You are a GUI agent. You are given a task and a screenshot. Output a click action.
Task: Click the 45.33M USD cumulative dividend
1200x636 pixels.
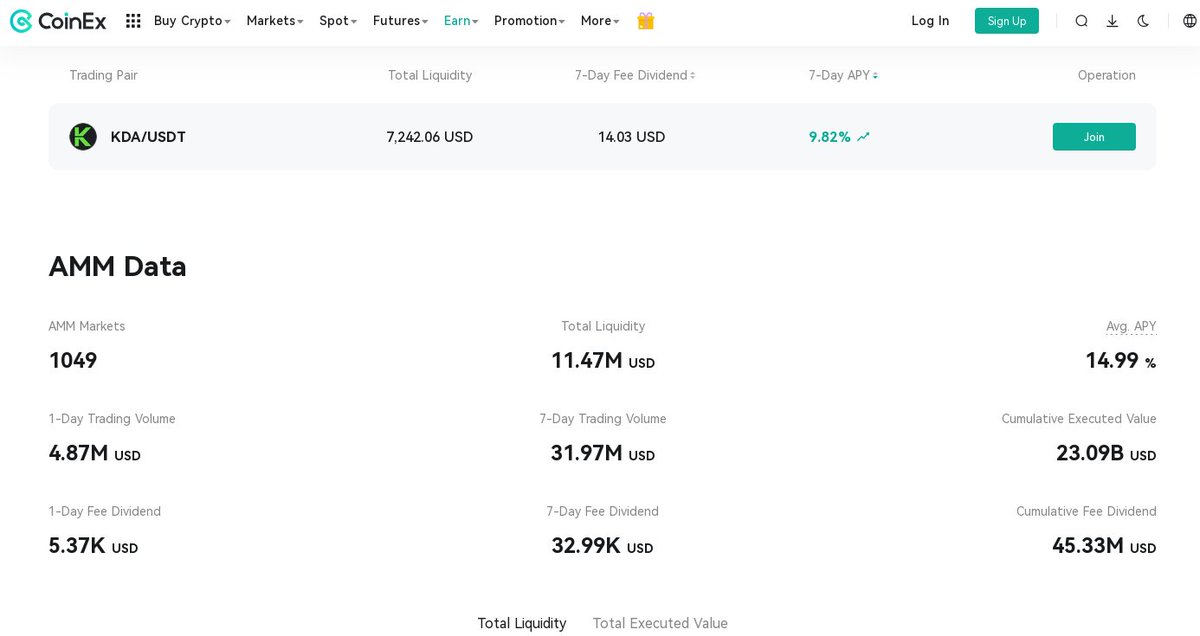click(x=1104, y=546)
